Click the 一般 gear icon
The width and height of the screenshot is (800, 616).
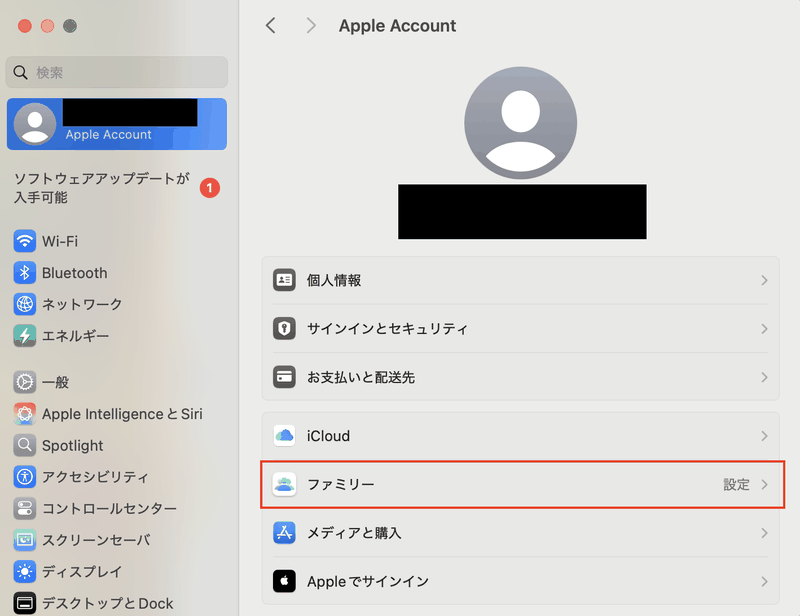point(24,382)
